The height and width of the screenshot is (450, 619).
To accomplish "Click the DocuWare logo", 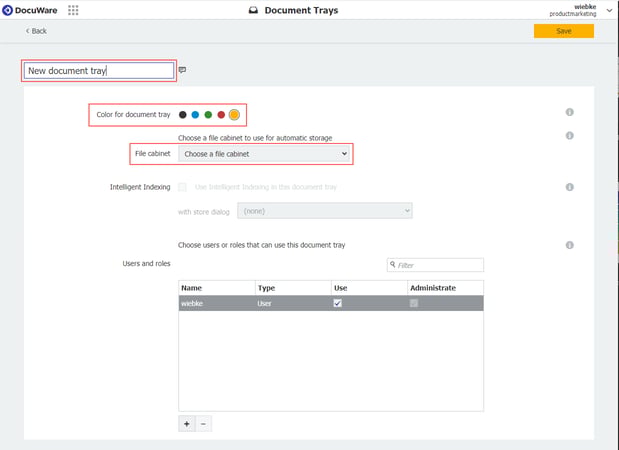I will tap(31, 11).
